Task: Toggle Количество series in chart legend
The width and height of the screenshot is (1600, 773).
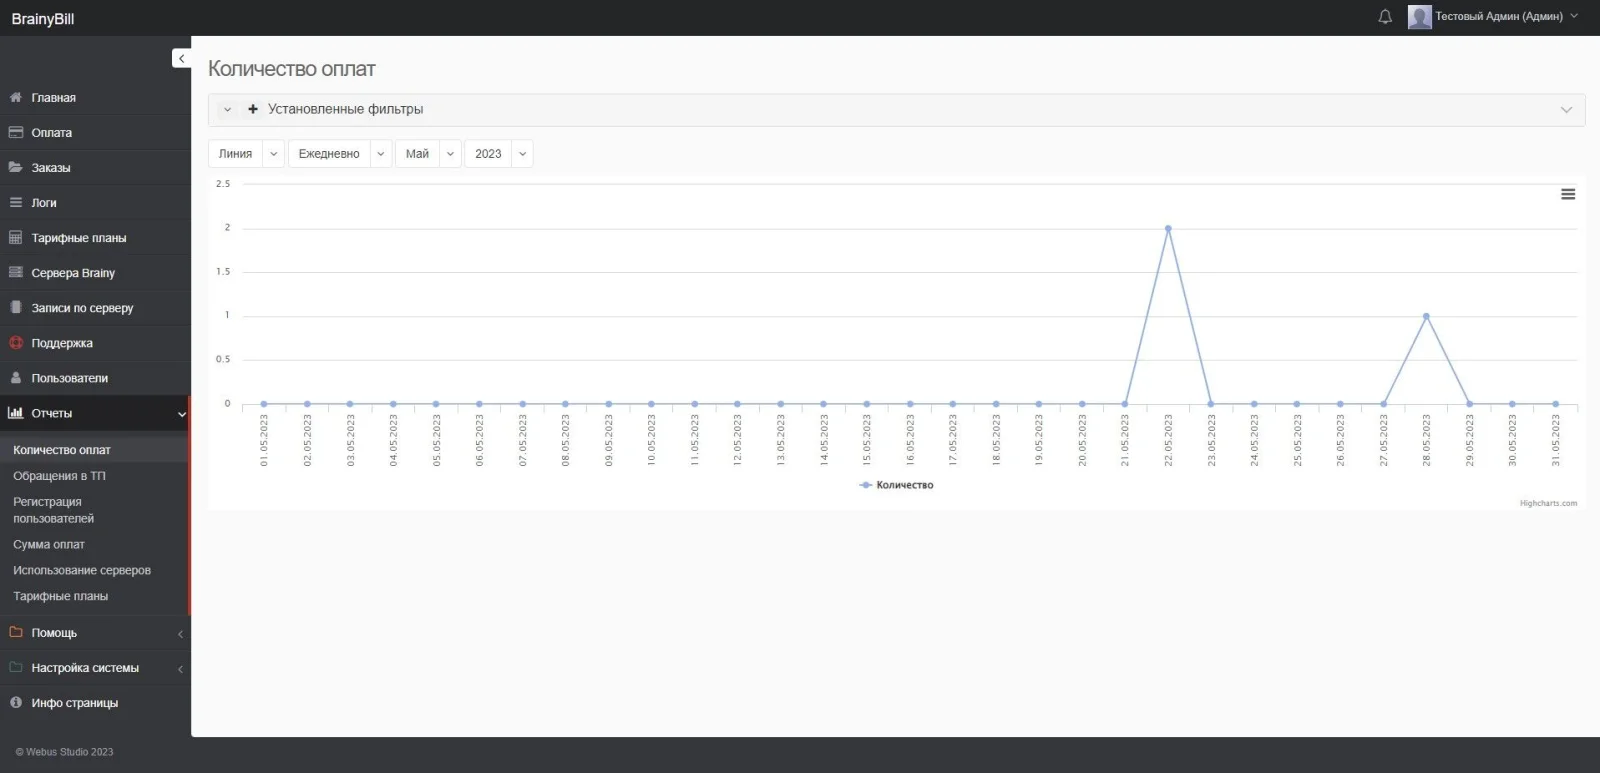Action: point(897,485)
